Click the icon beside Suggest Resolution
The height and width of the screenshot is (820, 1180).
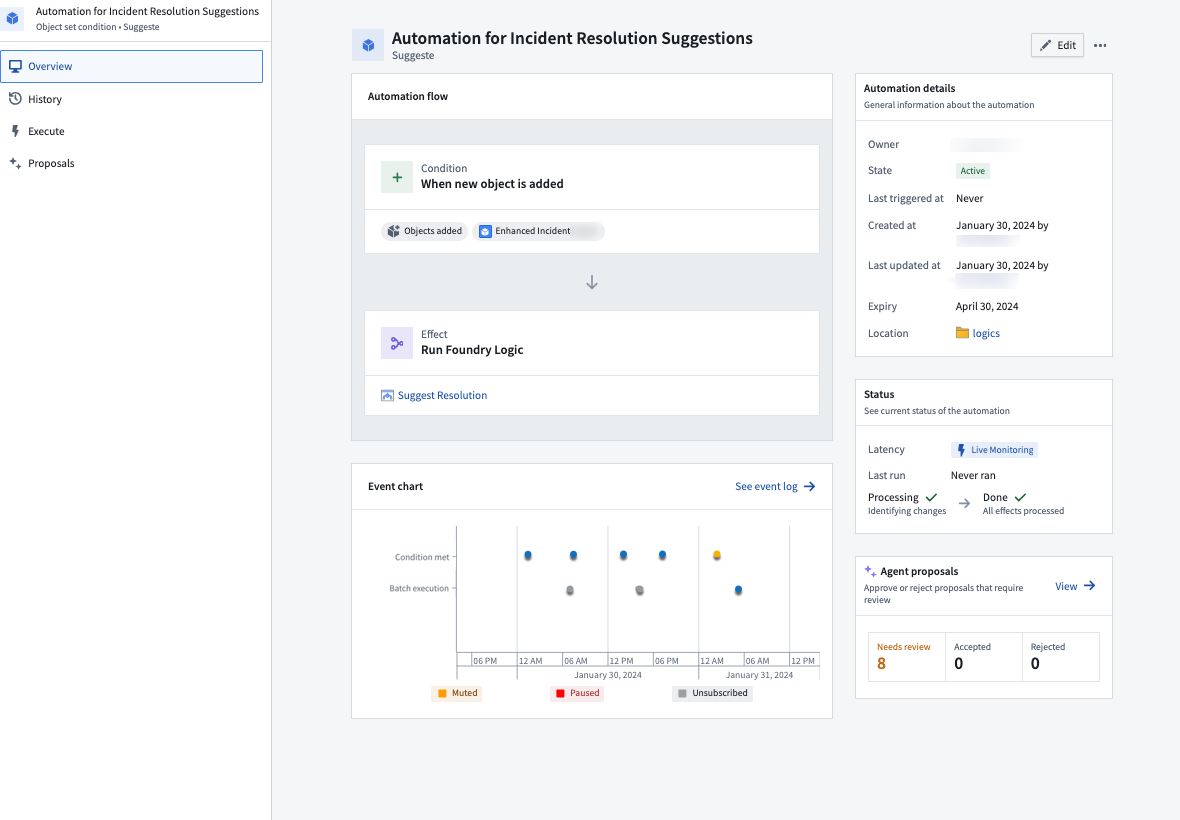387,396
